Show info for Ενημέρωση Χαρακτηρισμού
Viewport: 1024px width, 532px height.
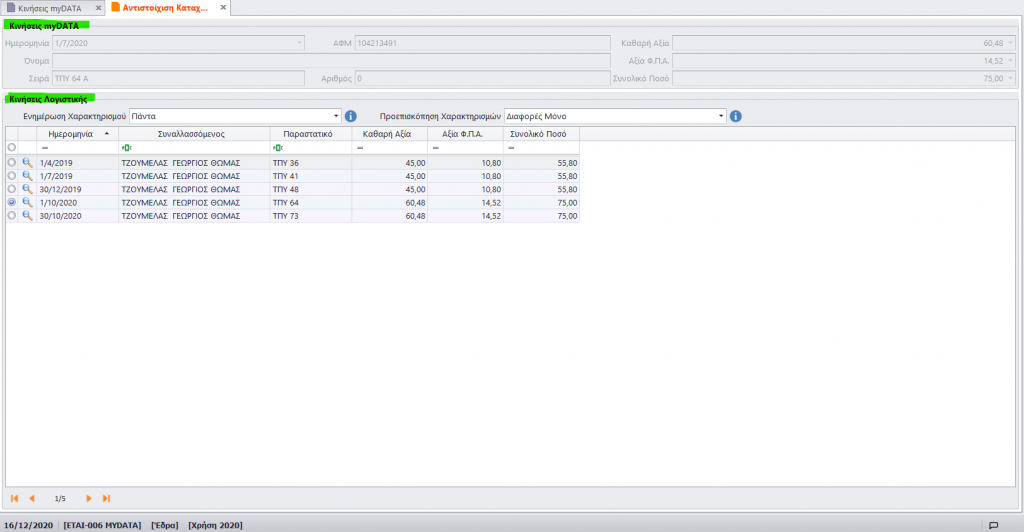pyautogui.click(x=351, y=116)
